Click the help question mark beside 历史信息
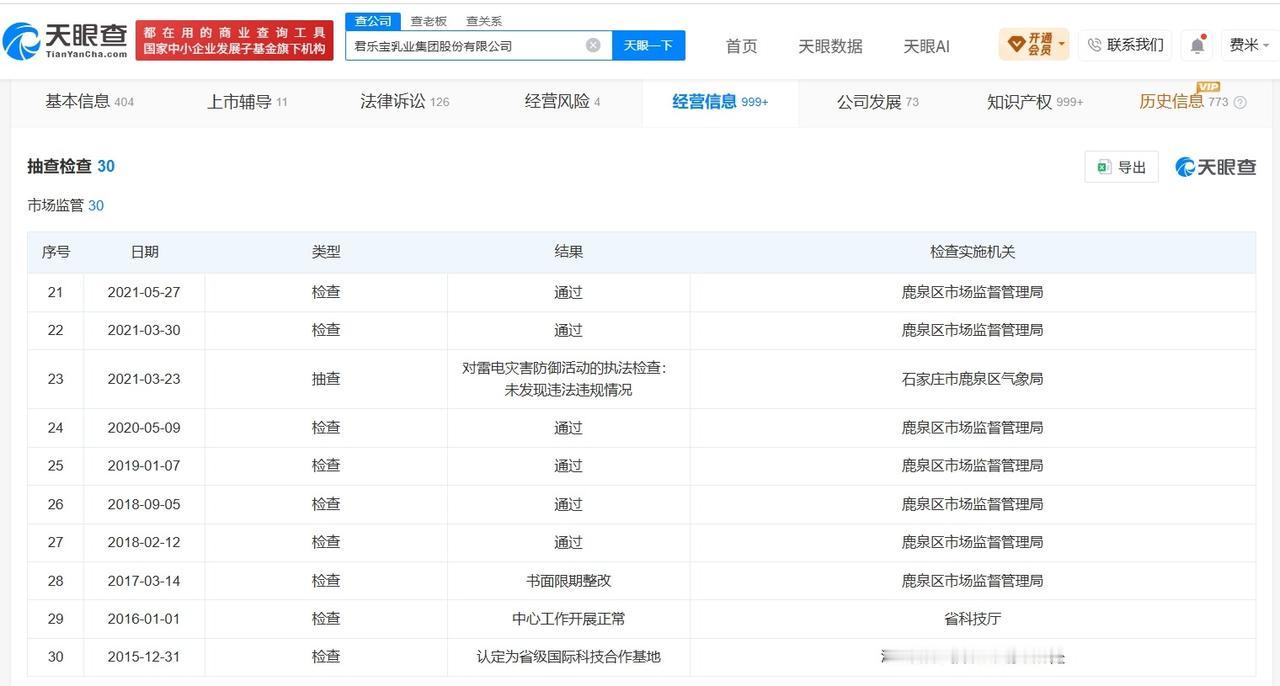Image resolution: width=1280 pixels, height=686 pixels. (1240, 102)
